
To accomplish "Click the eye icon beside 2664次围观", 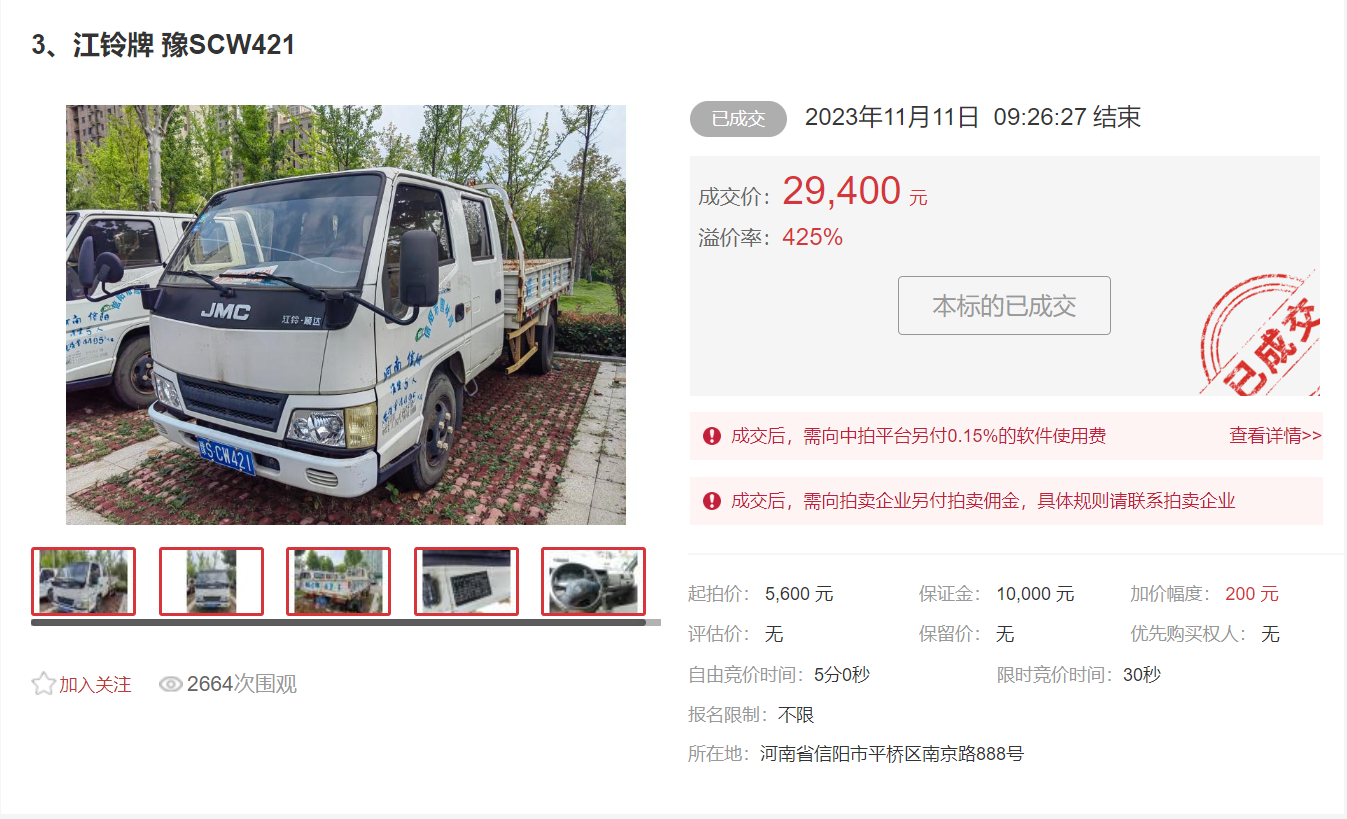I will click(x=171, y=684).
